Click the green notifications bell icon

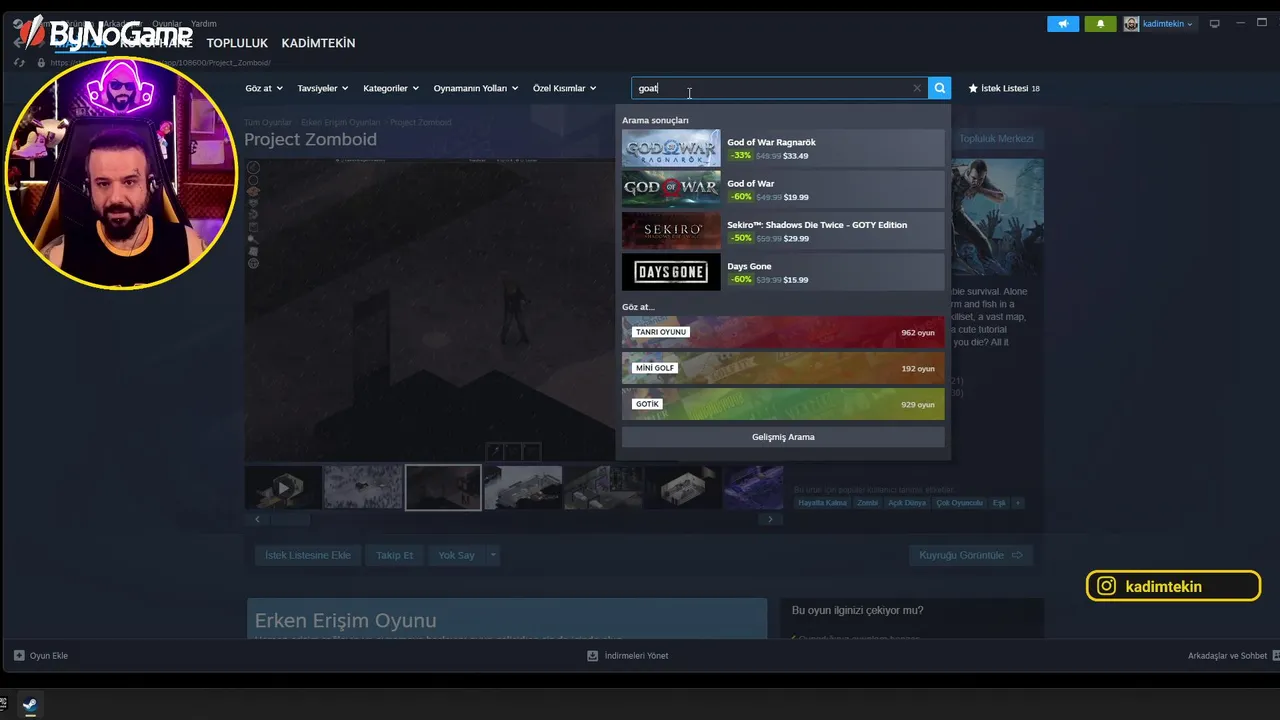coord(1100,24)
